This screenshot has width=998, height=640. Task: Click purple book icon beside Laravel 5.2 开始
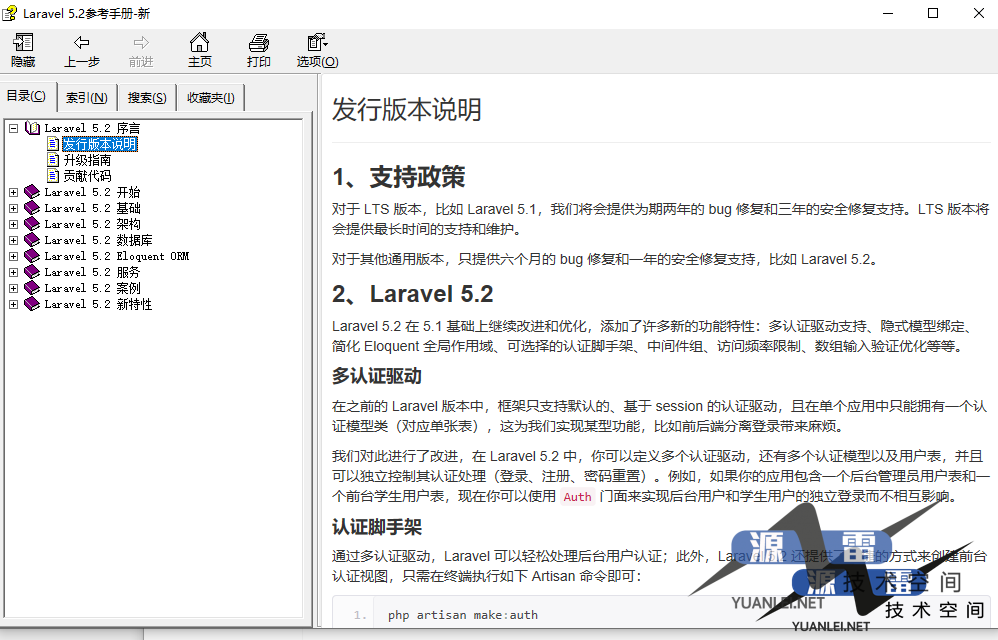tap(32, 192)
